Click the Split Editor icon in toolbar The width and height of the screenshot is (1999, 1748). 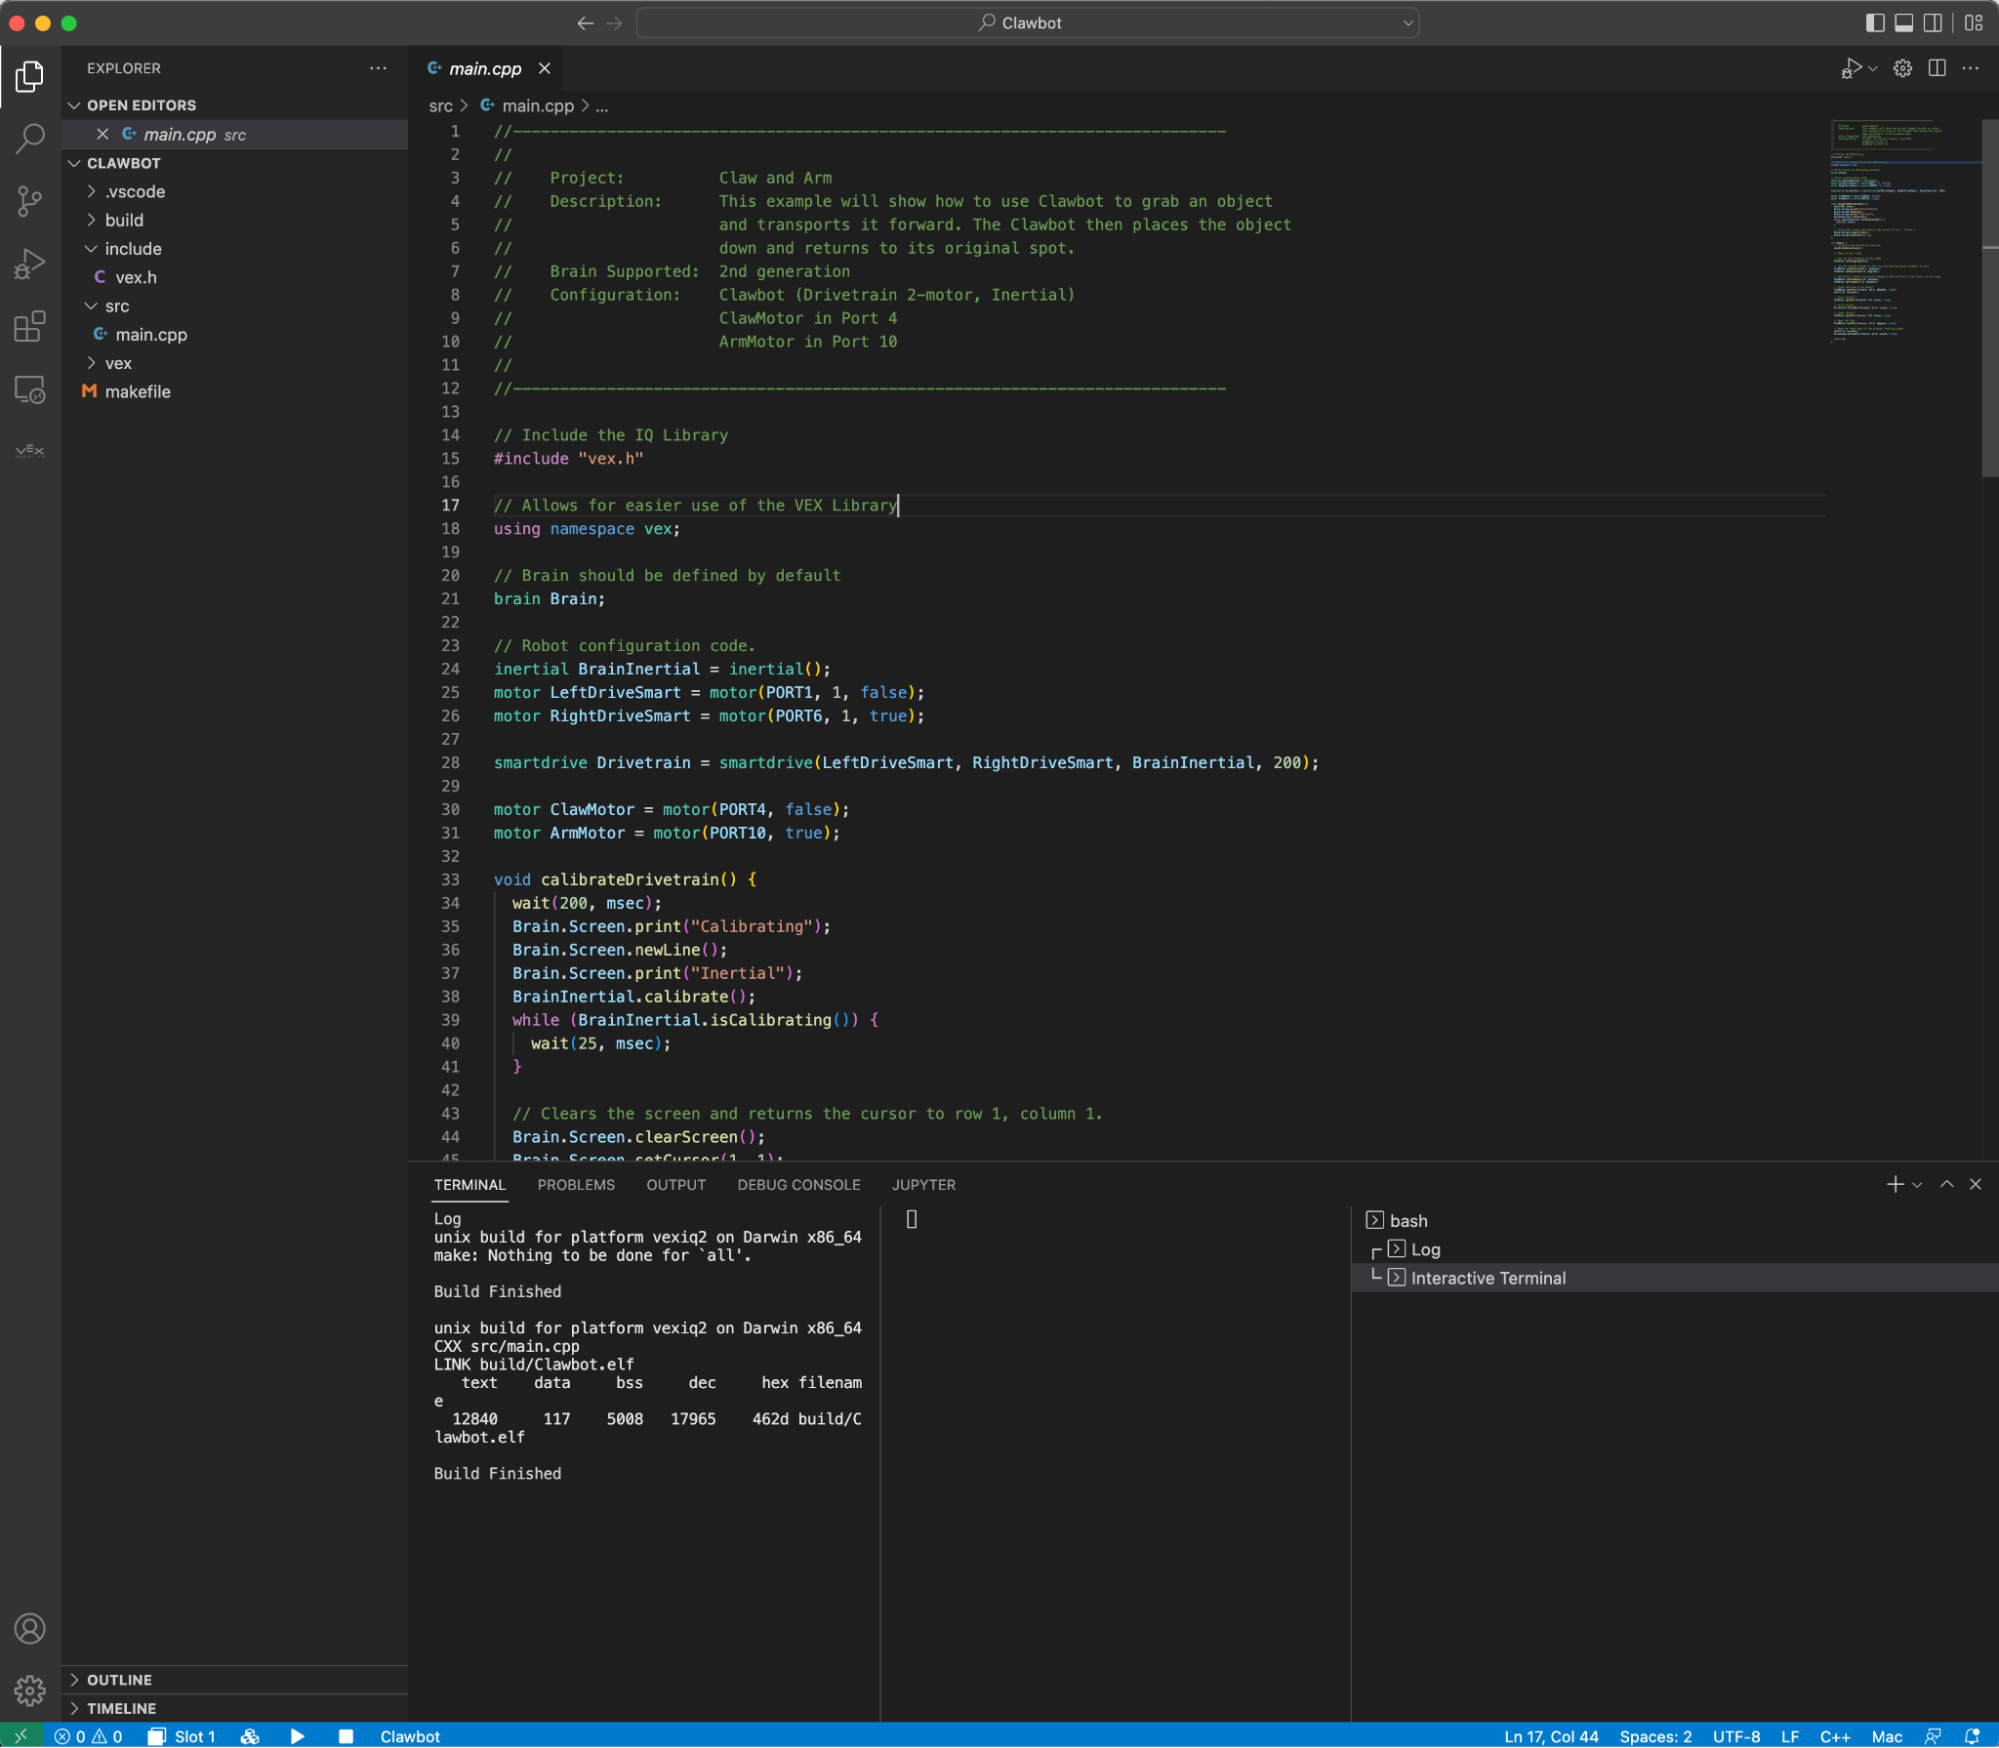1938,68
